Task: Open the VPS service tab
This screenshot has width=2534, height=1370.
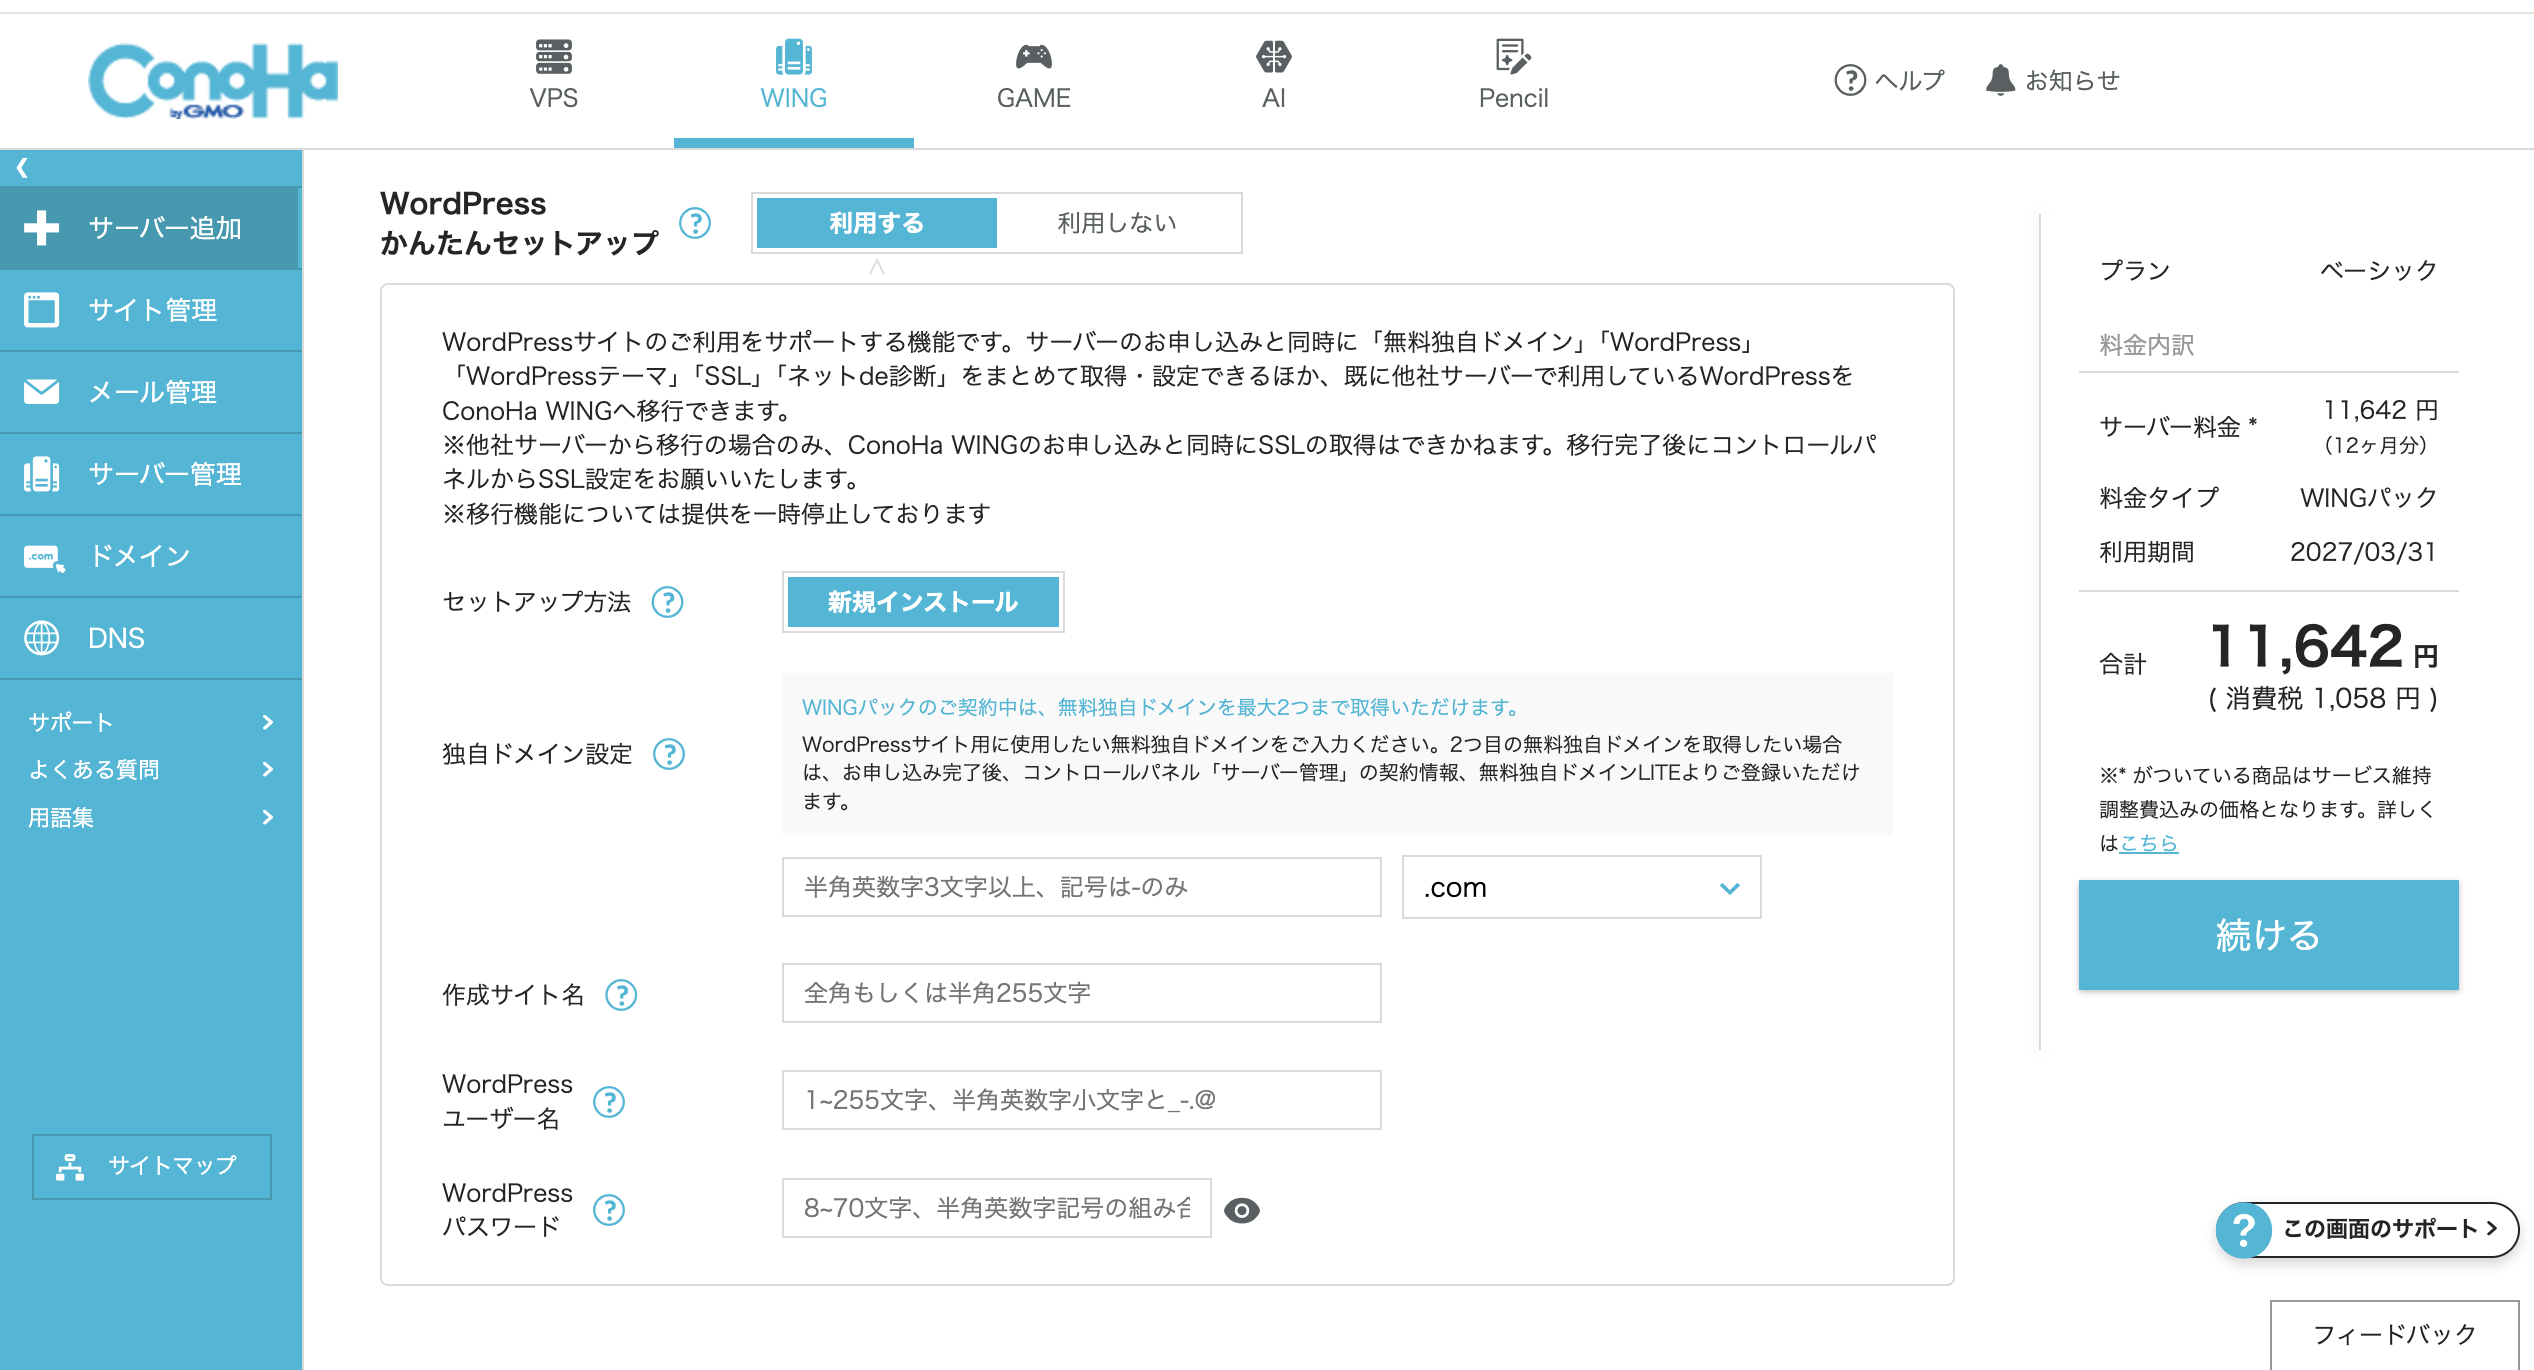Action: (553, 75)
